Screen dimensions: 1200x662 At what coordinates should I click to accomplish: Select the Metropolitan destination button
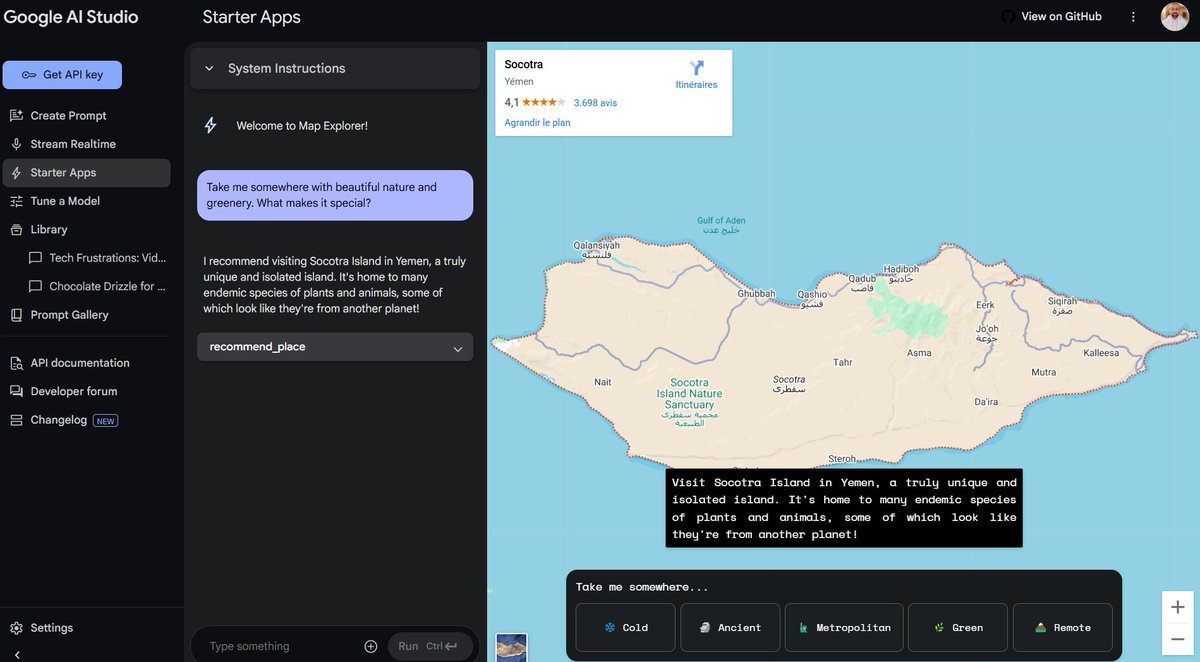844,628
